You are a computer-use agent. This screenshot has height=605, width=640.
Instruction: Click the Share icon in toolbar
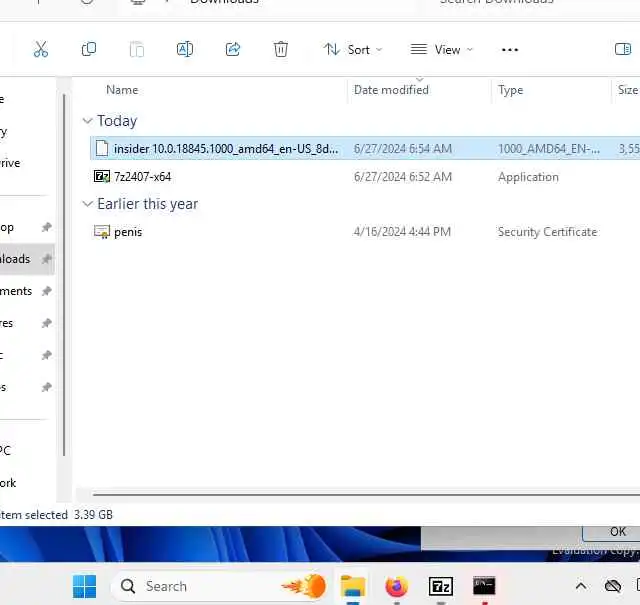[x=233, y=49]
